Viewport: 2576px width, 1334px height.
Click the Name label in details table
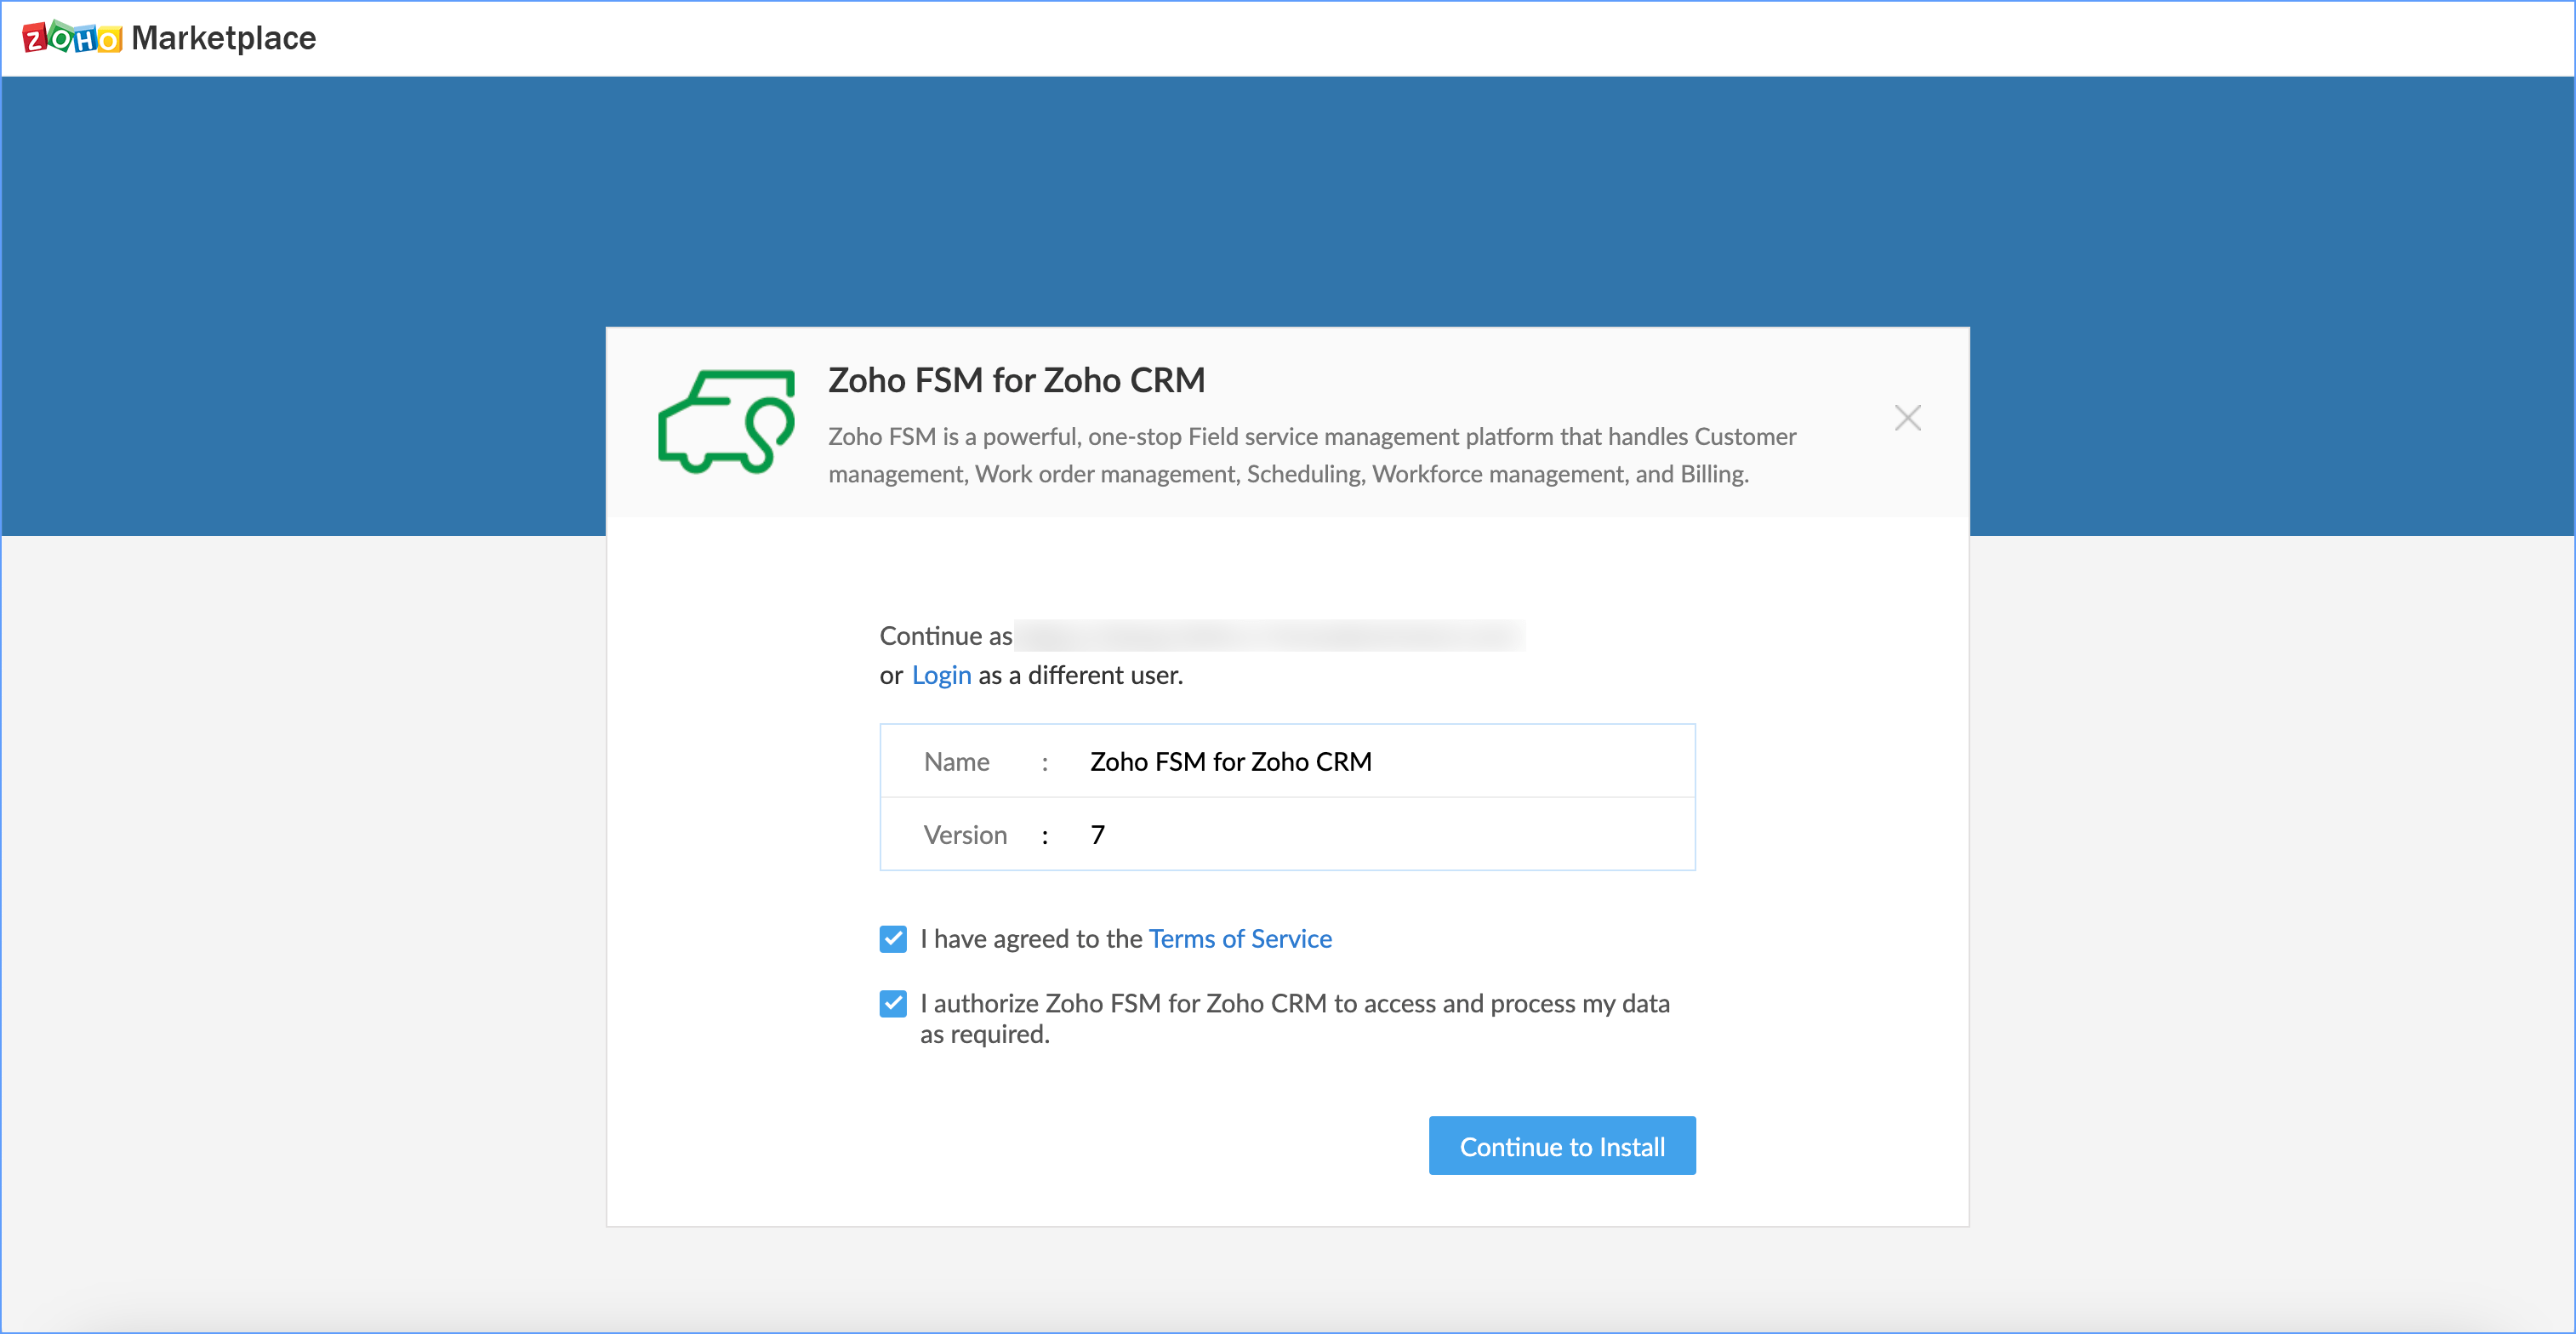956,762
